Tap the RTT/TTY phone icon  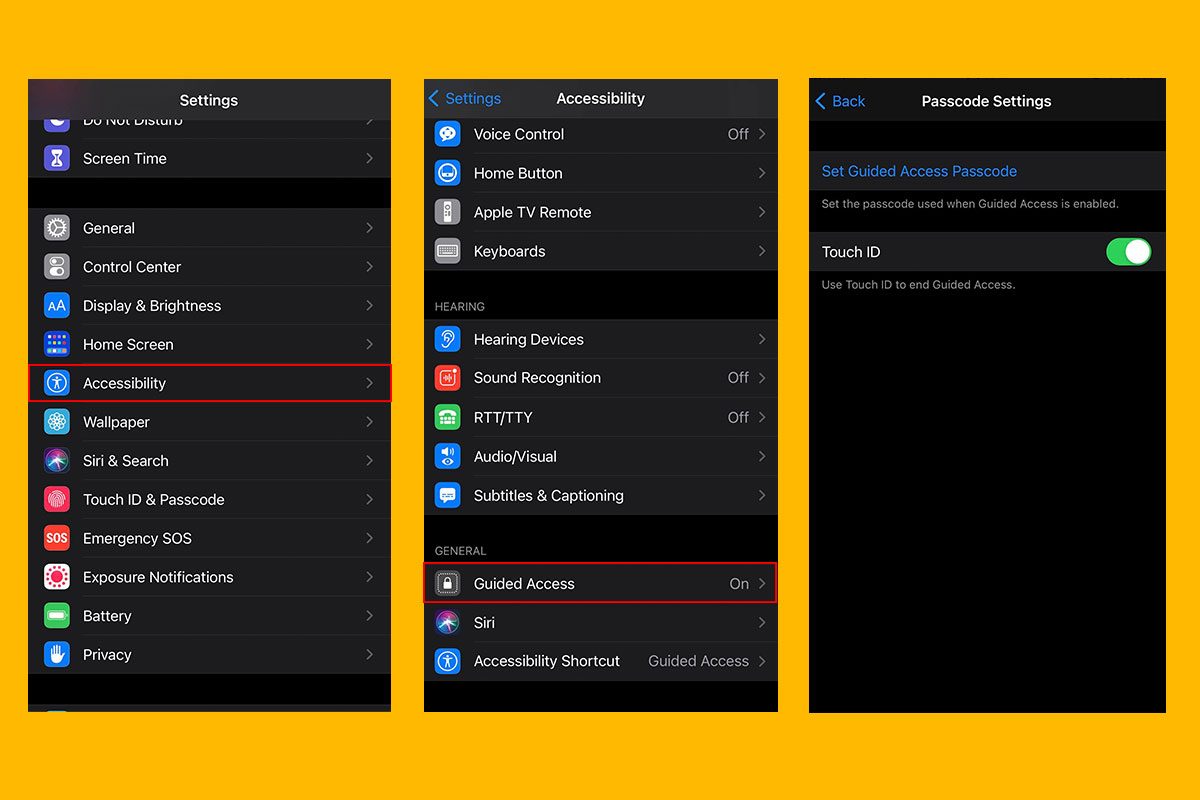448,417
